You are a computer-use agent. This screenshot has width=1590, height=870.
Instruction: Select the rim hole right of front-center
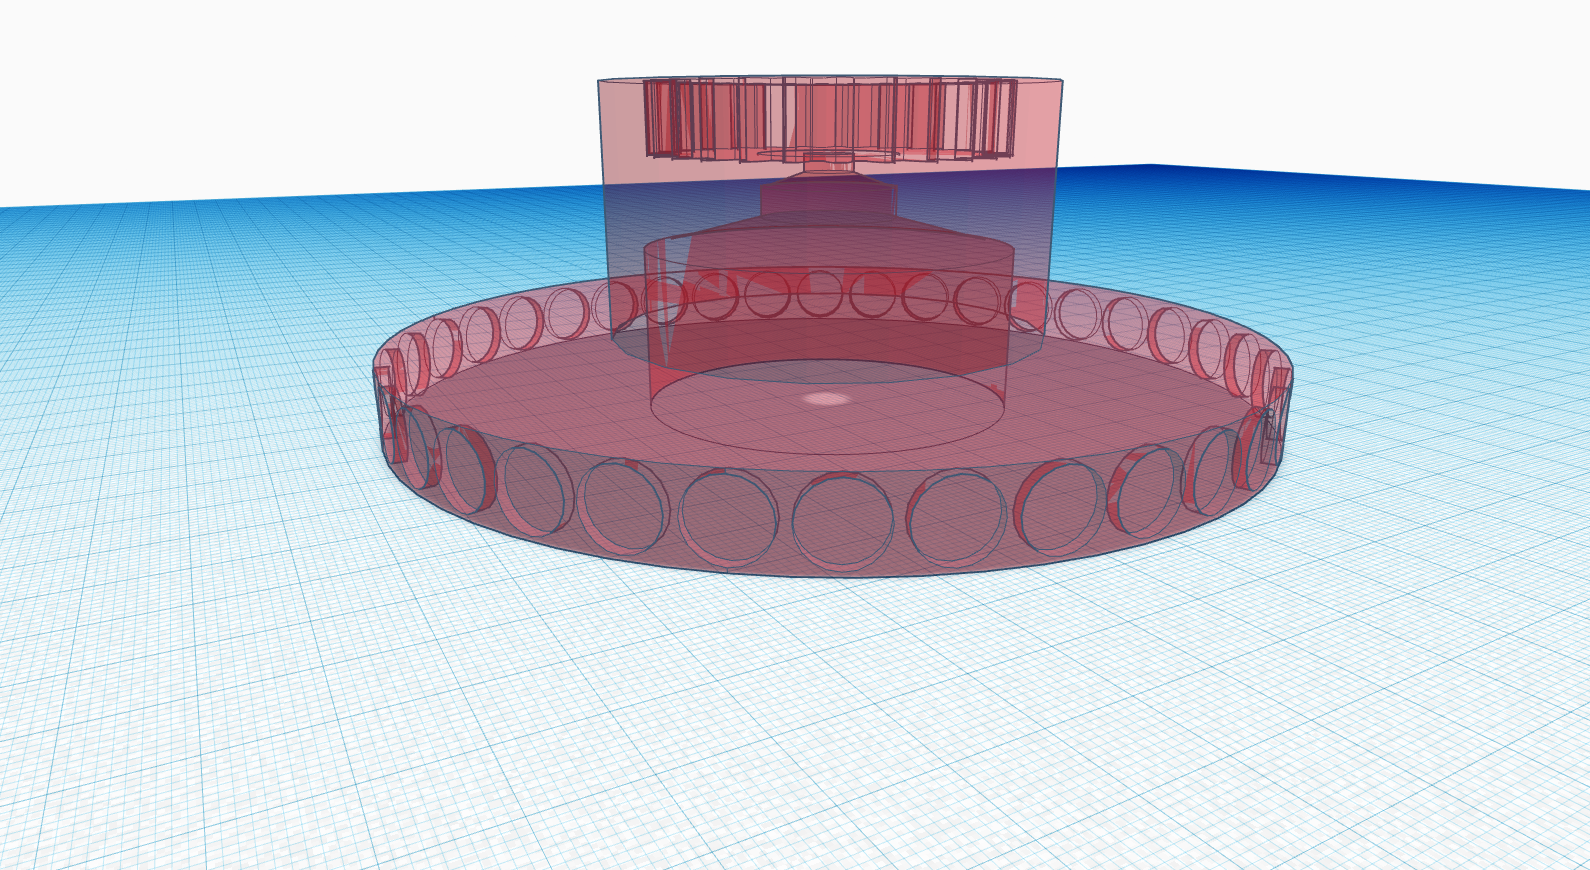coord(957,516)
